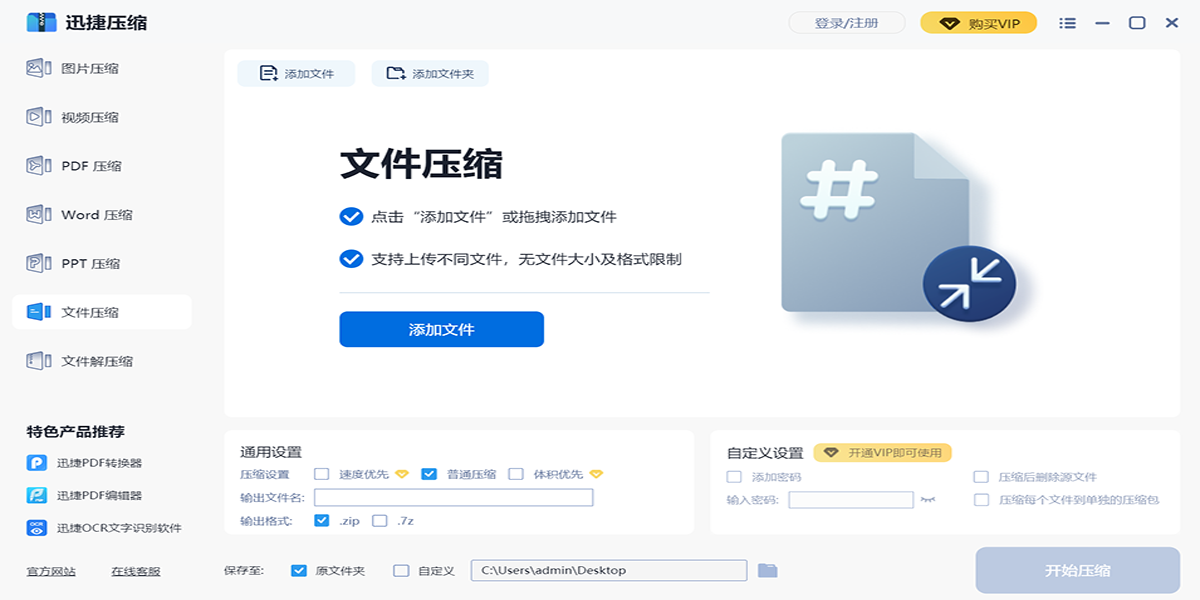
Task: Open the hamburger menu icon in title bar
Action: point(1067,23)
